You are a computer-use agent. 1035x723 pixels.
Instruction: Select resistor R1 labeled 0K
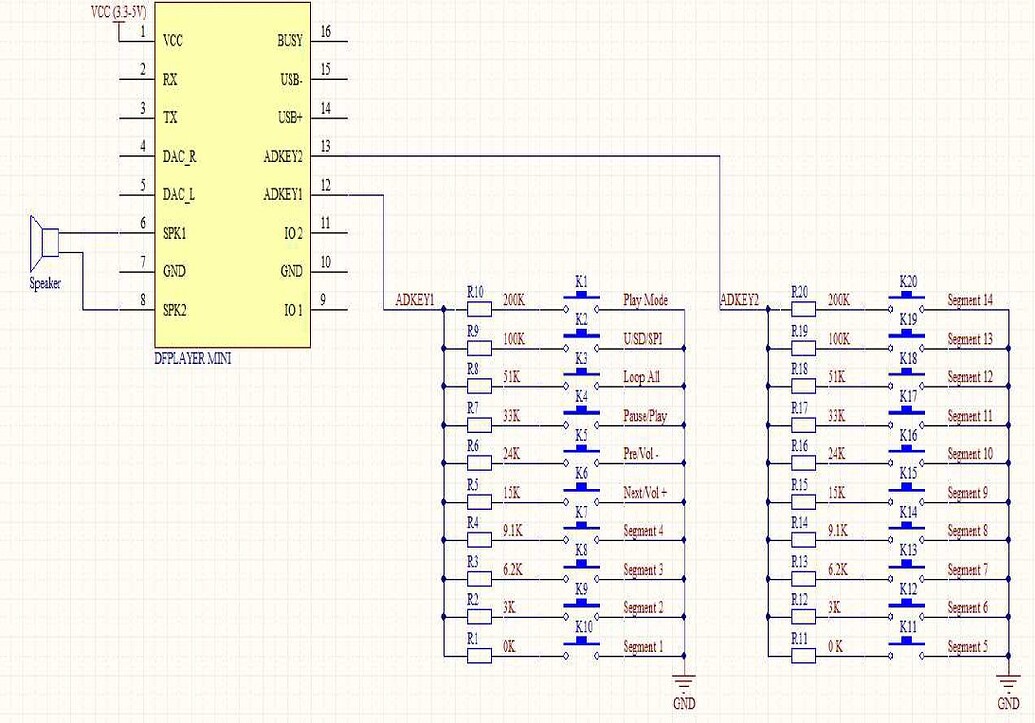pyautogui.click(x=478, y=654)
